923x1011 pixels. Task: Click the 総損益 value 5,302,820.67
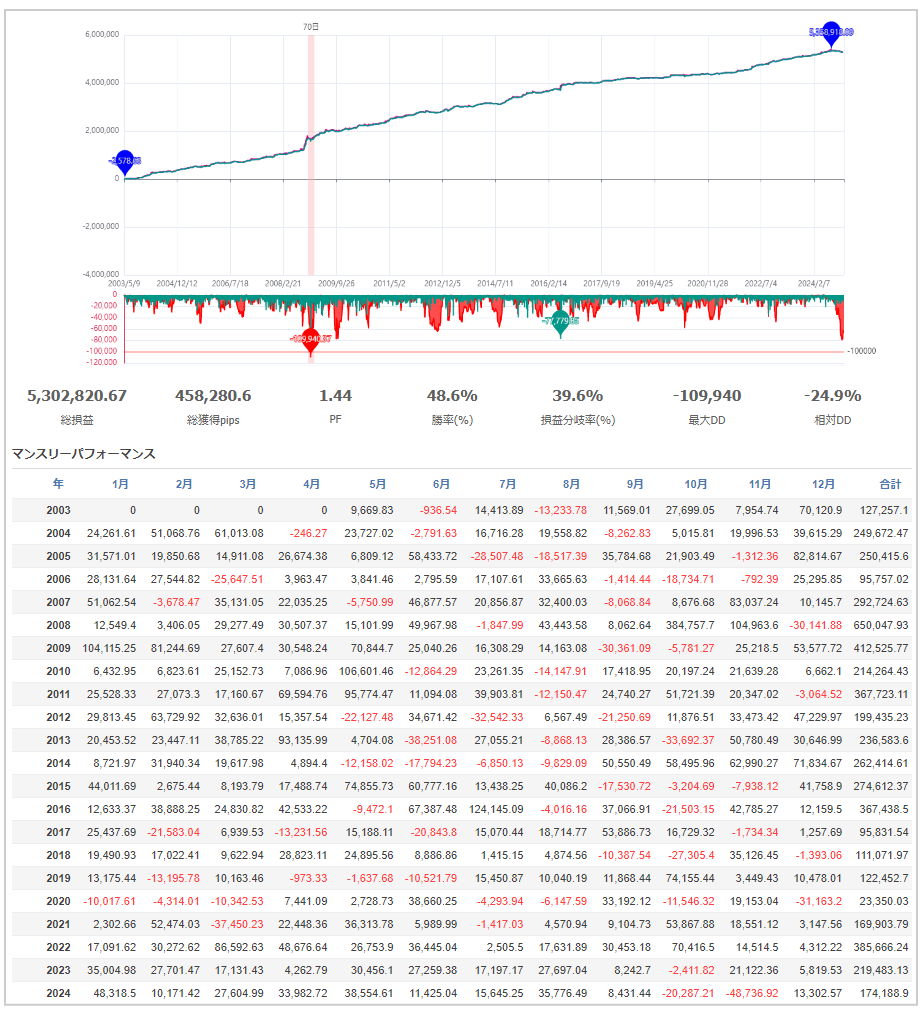click(77, 396)
